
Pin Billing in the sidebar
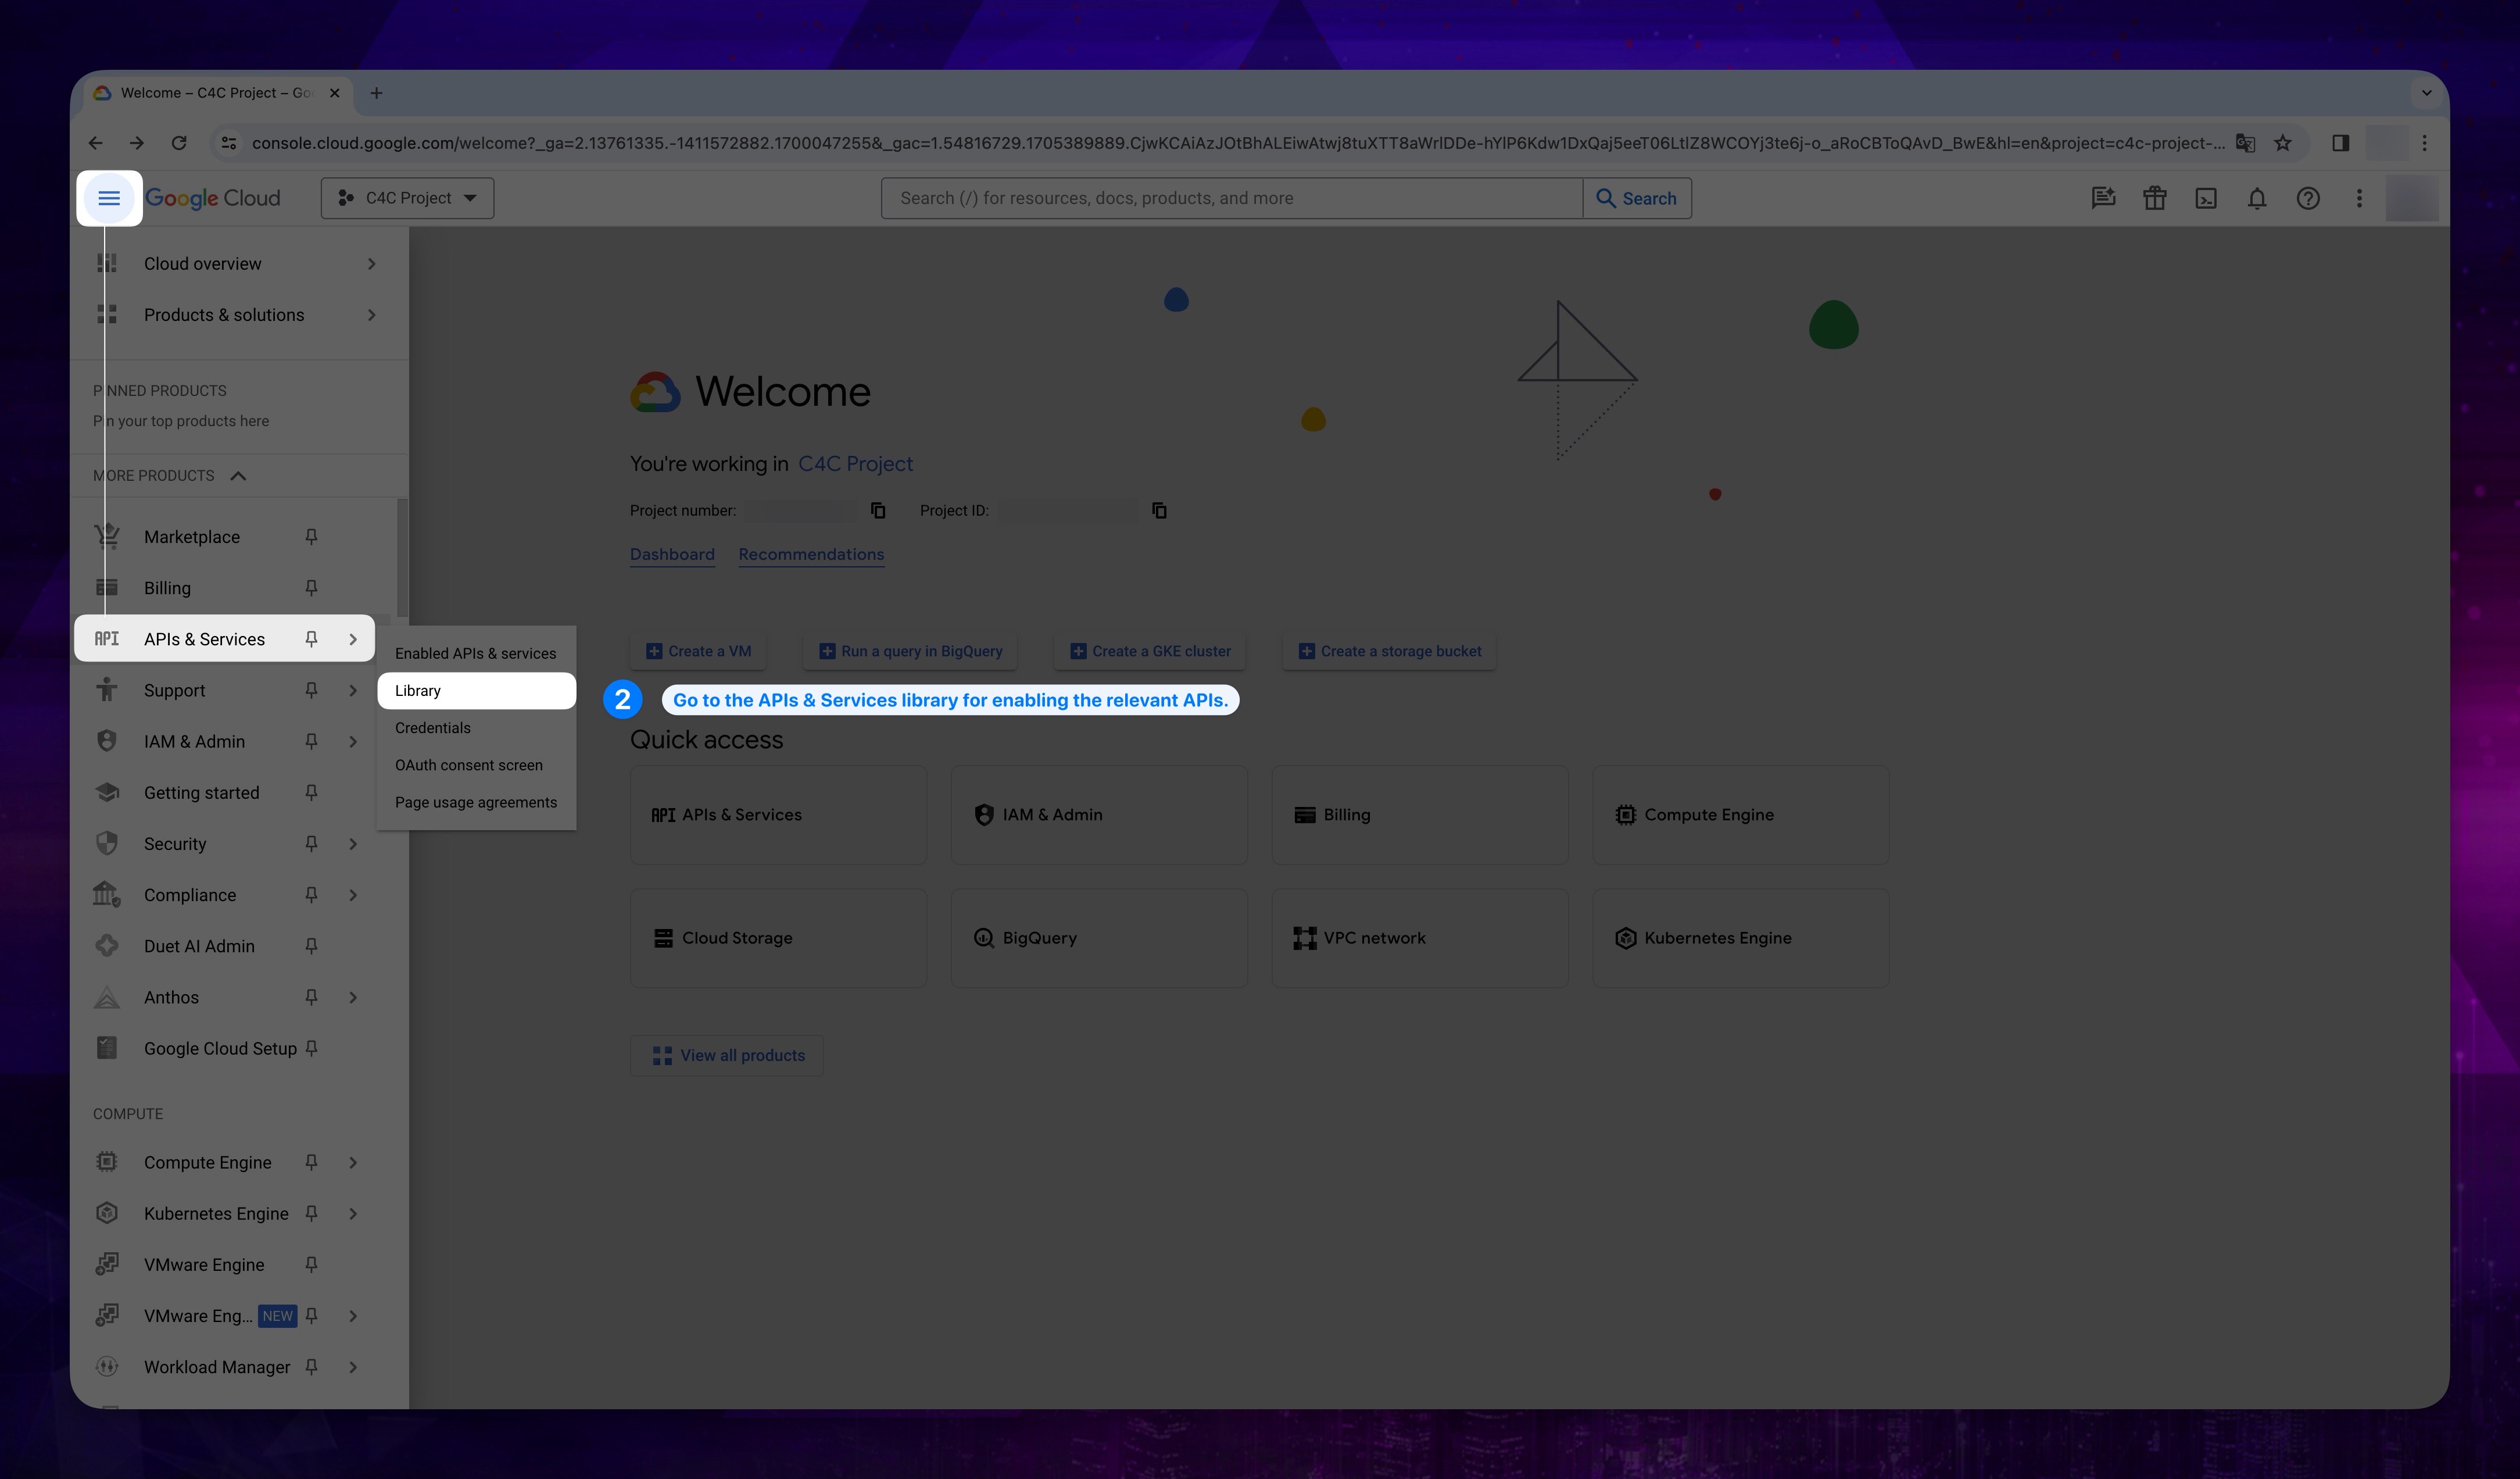(x=311, y=588)
